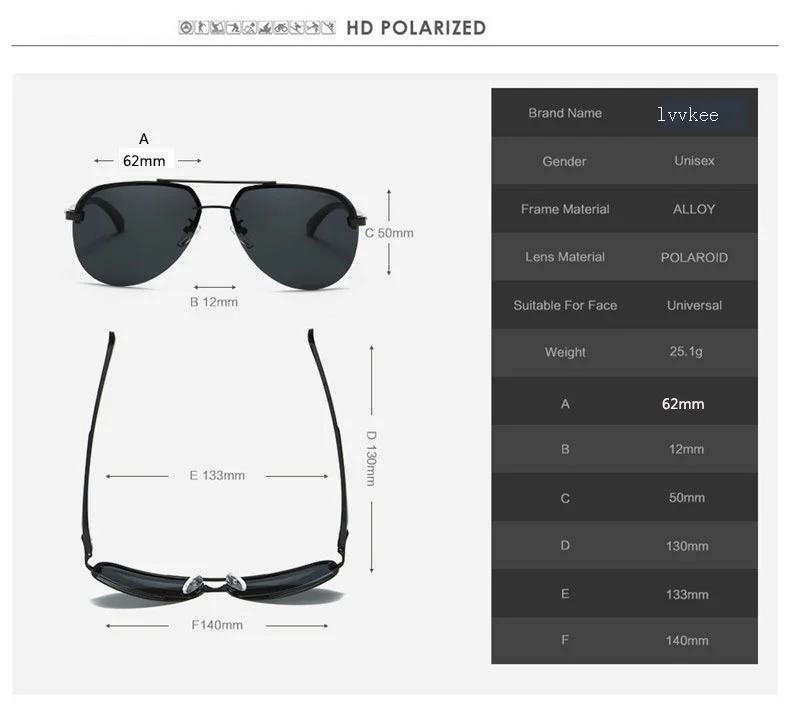Viewport: 790px width, 706px height.
Task: Click the POLAROID lens material value
Action: click(694, 258)
